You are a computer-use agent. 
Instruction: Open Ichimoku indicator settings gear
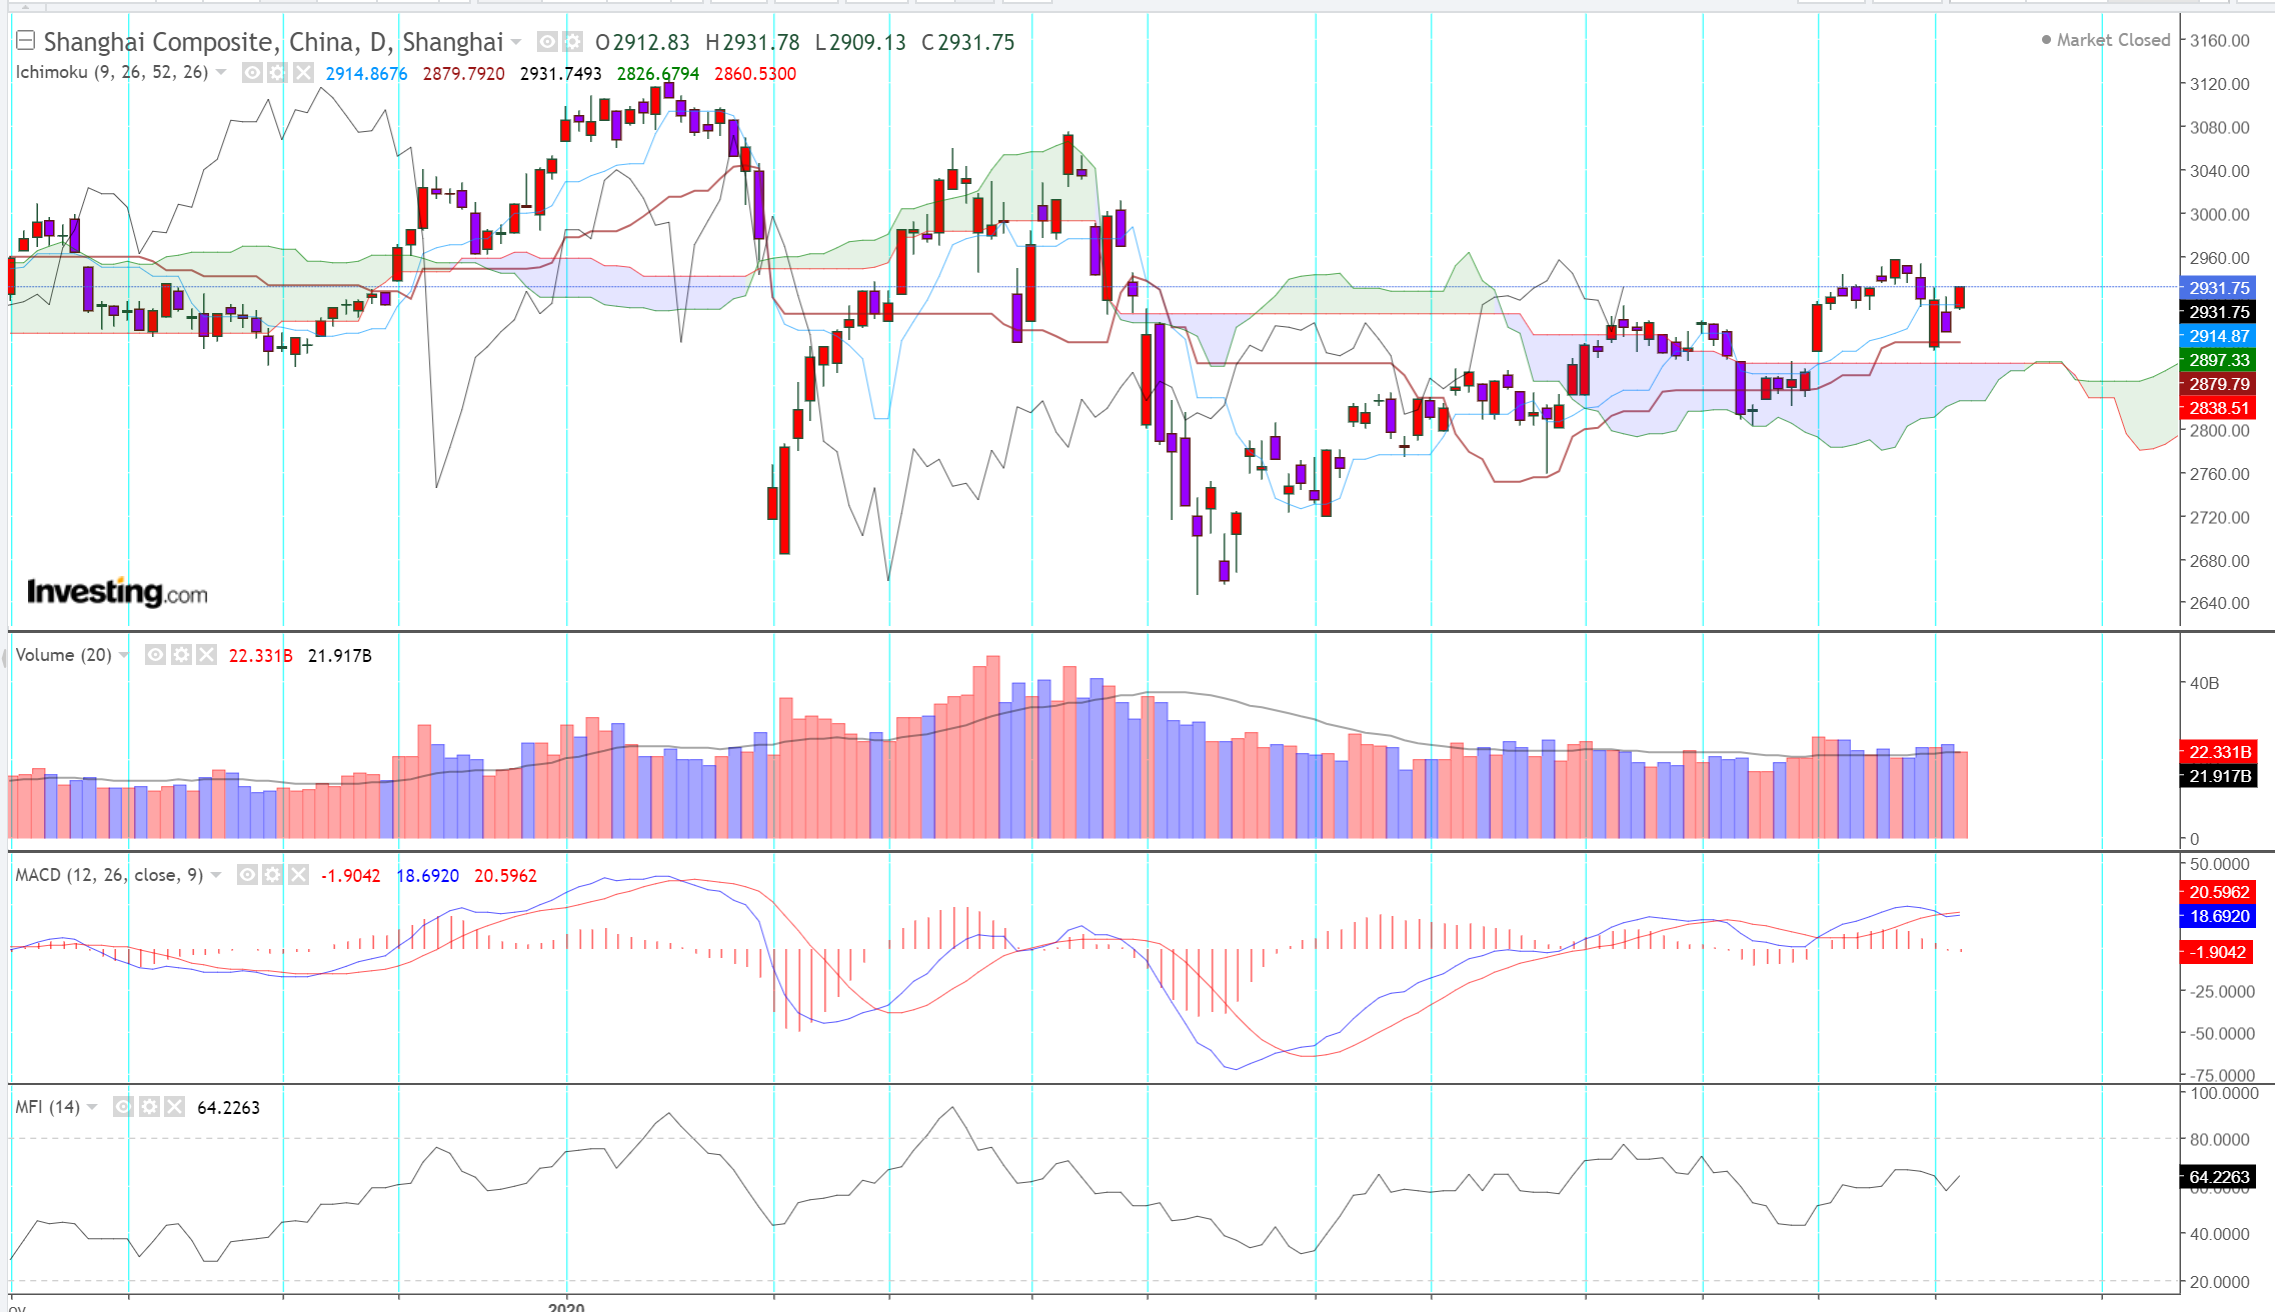coord(277,73)
